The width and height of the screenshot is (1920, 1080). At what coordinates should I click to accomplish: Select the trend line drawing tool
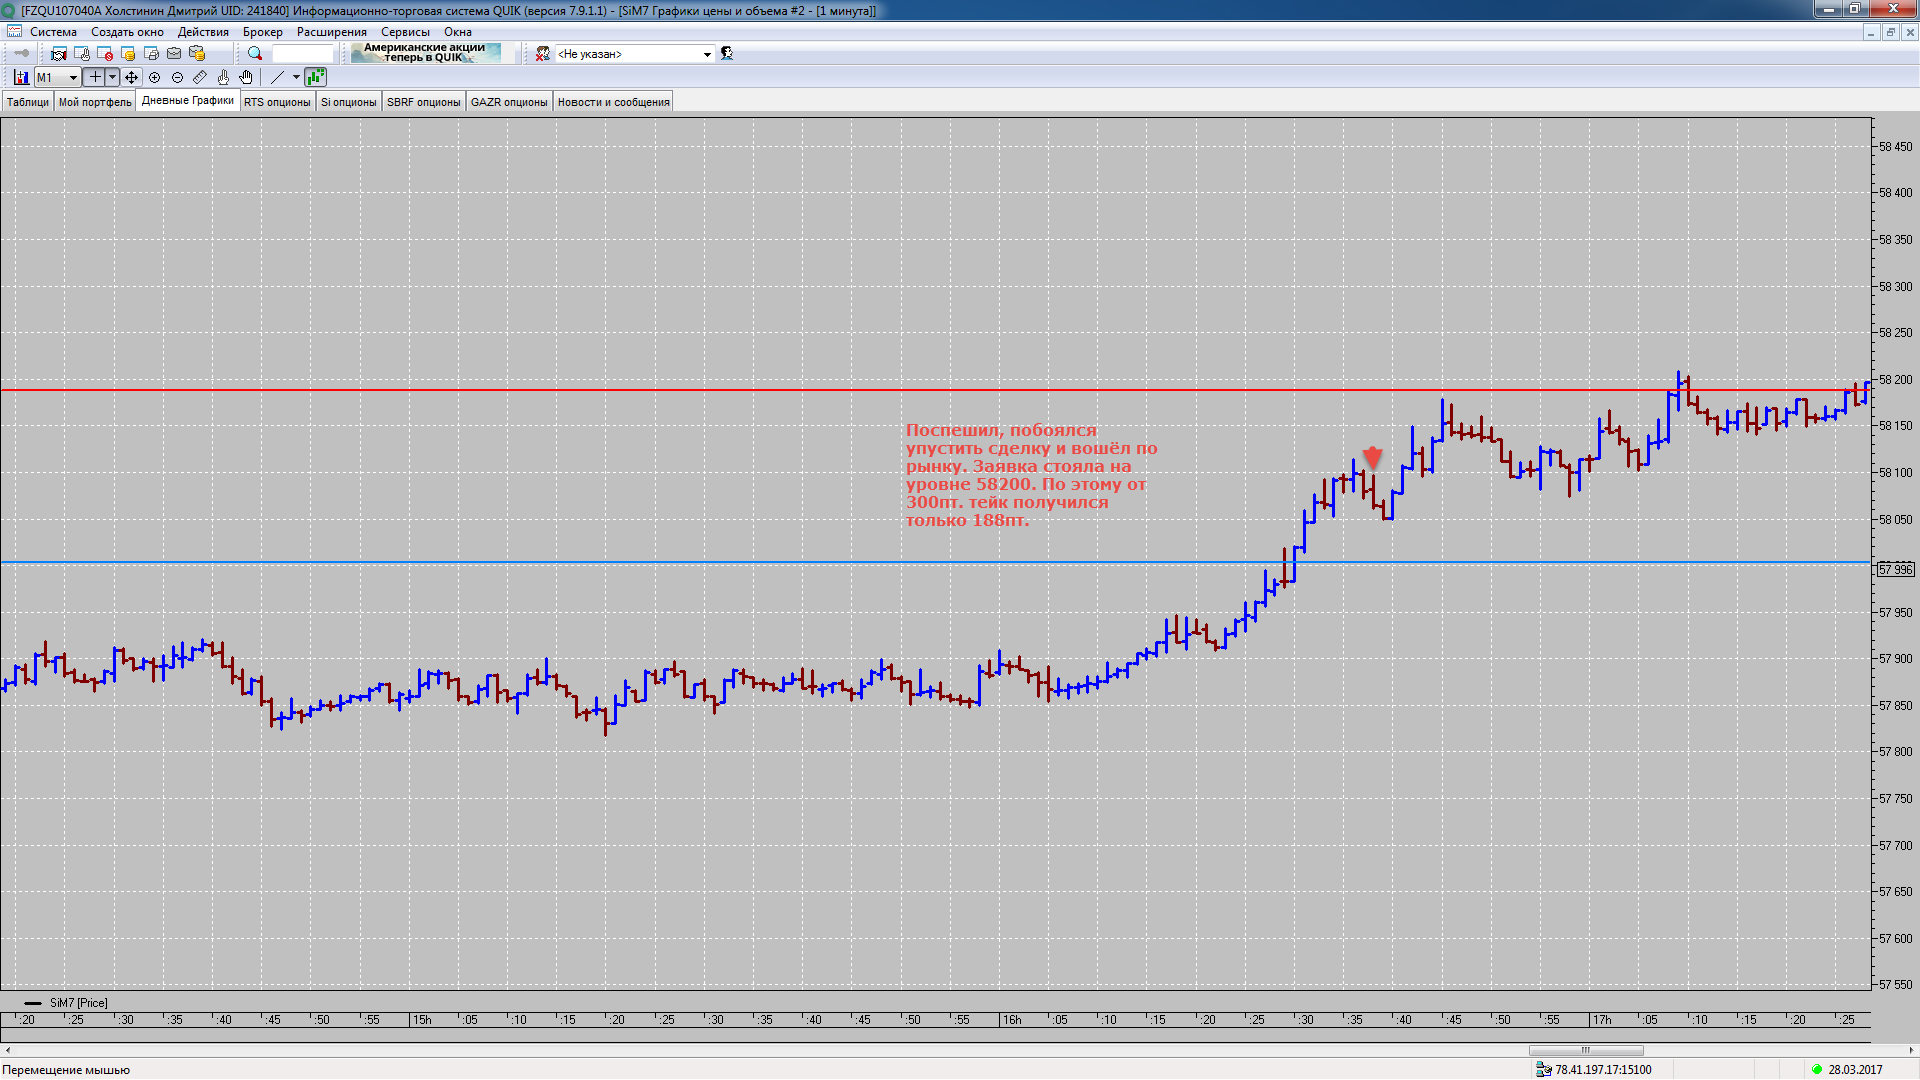pos(278,78)
